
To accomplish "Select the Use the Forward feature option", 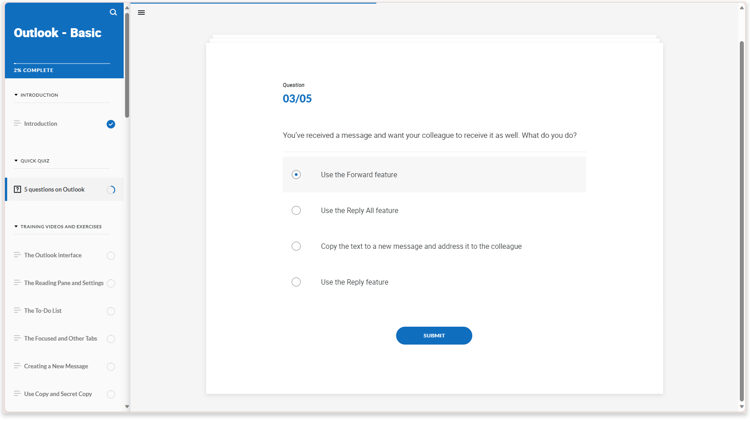I will click(296, 175).
